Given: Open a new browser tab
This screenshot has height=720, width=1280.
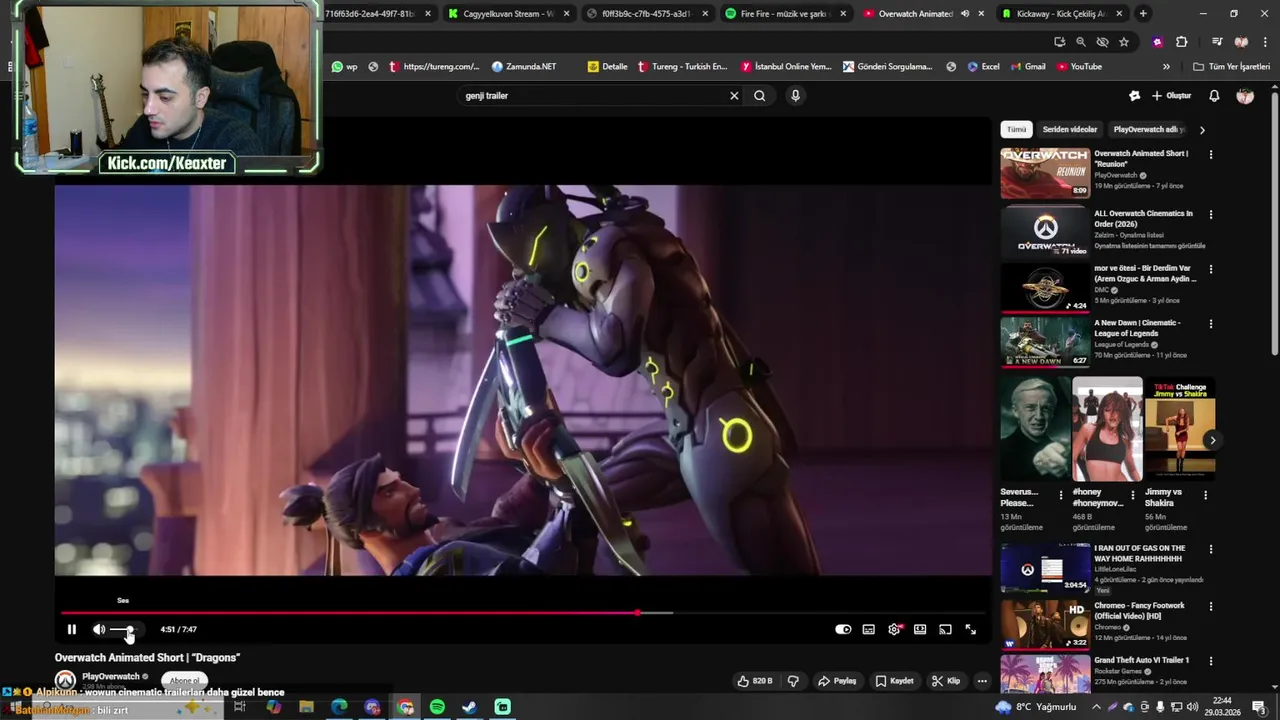Looking at the screenshot, I should pos(1143,14).
